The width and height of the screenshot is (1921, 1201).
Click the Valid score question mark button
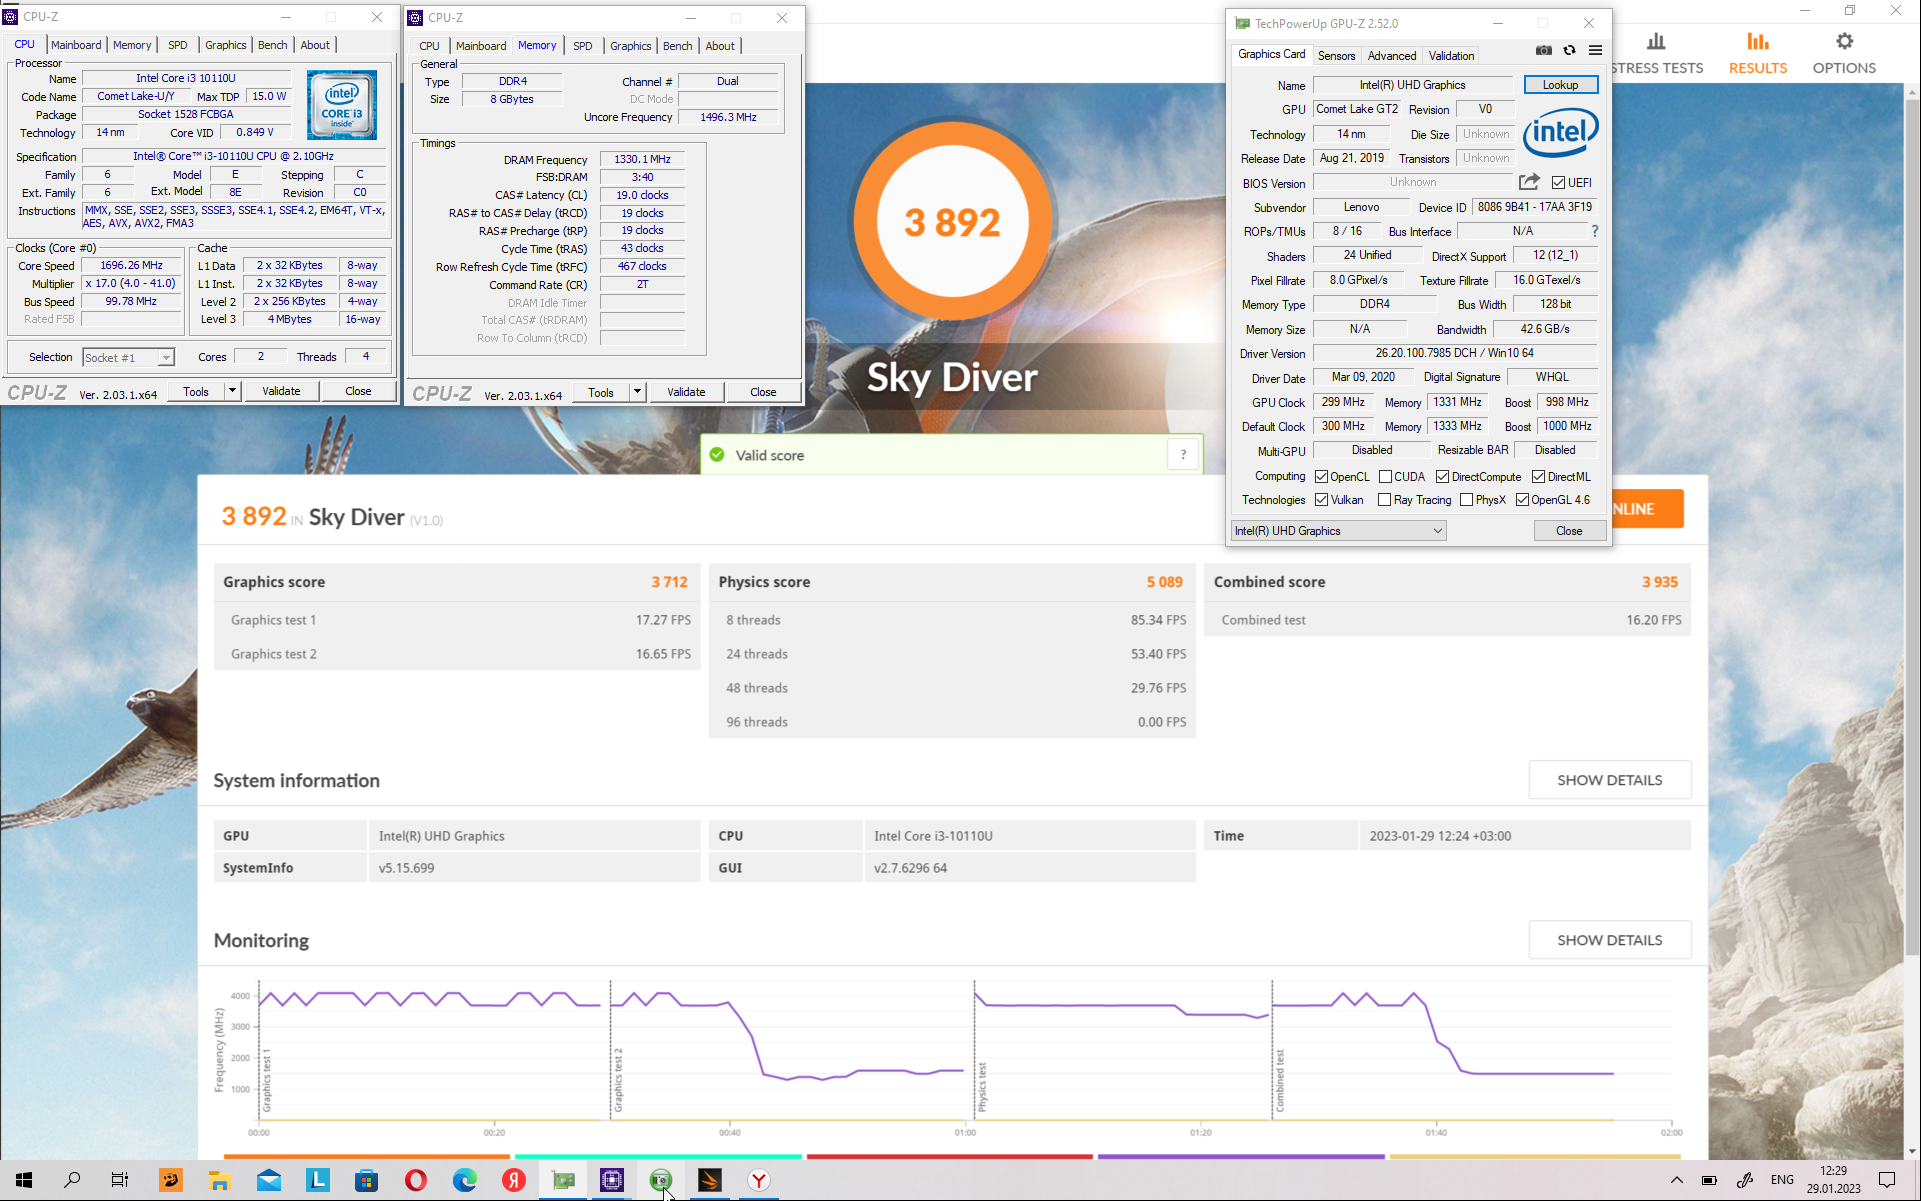tap(1183, 455)
